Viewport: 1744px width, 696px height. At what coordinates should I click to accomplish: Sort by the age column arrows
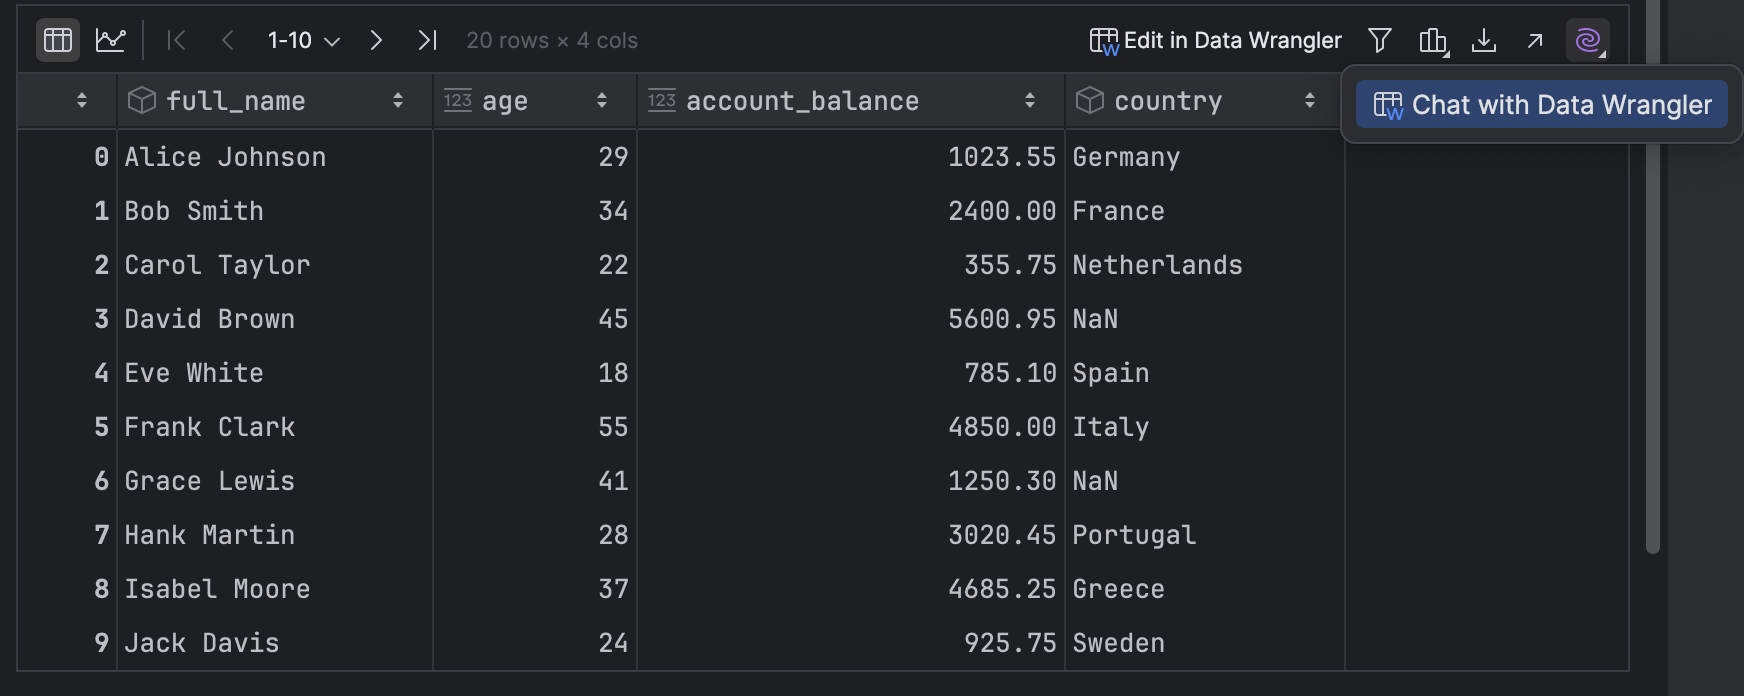(602, 101)
